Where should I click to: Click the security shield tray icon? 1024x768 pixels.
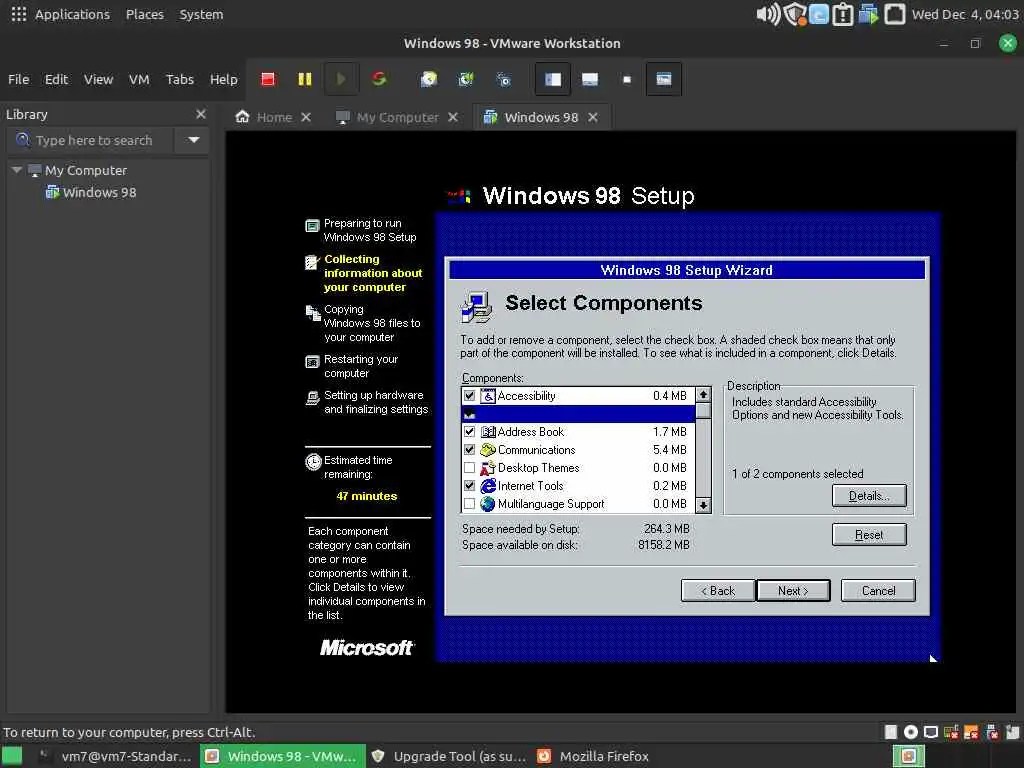[795, 14]
